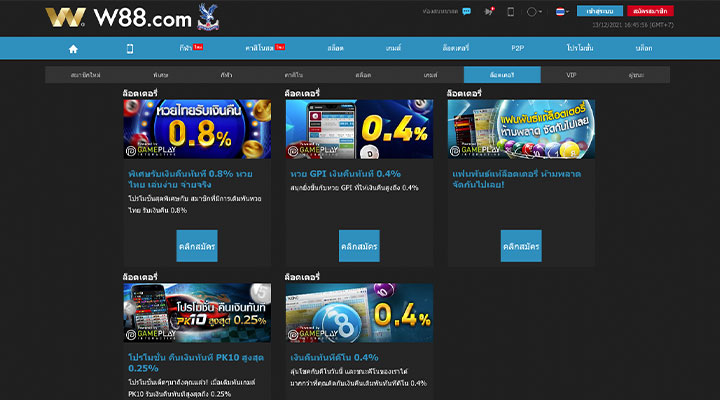Open the live chat speech bubble icon

[x=467, y=11]
